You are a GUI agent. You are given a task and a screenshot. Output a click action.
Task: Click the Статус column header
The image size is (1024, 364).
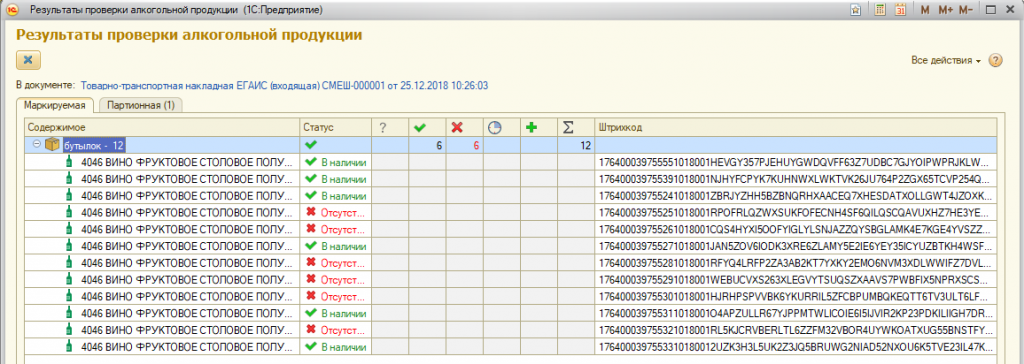[336, 128]
